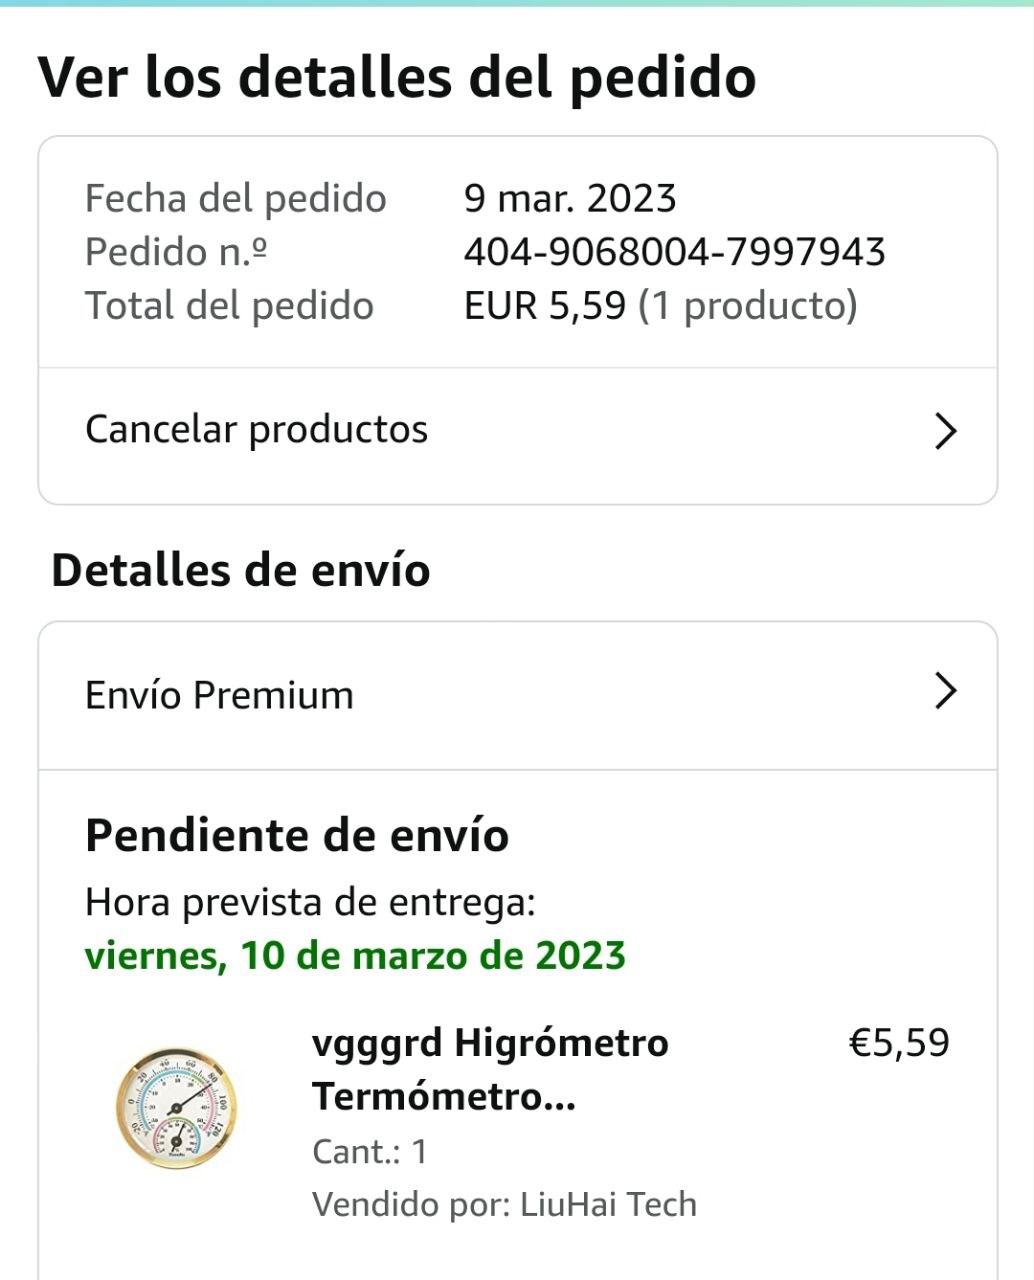Viewport: 1034px width, 1280px height.
Task: Tap the Cant.: 1 quantity text
Action: (x=369, y=1151)
